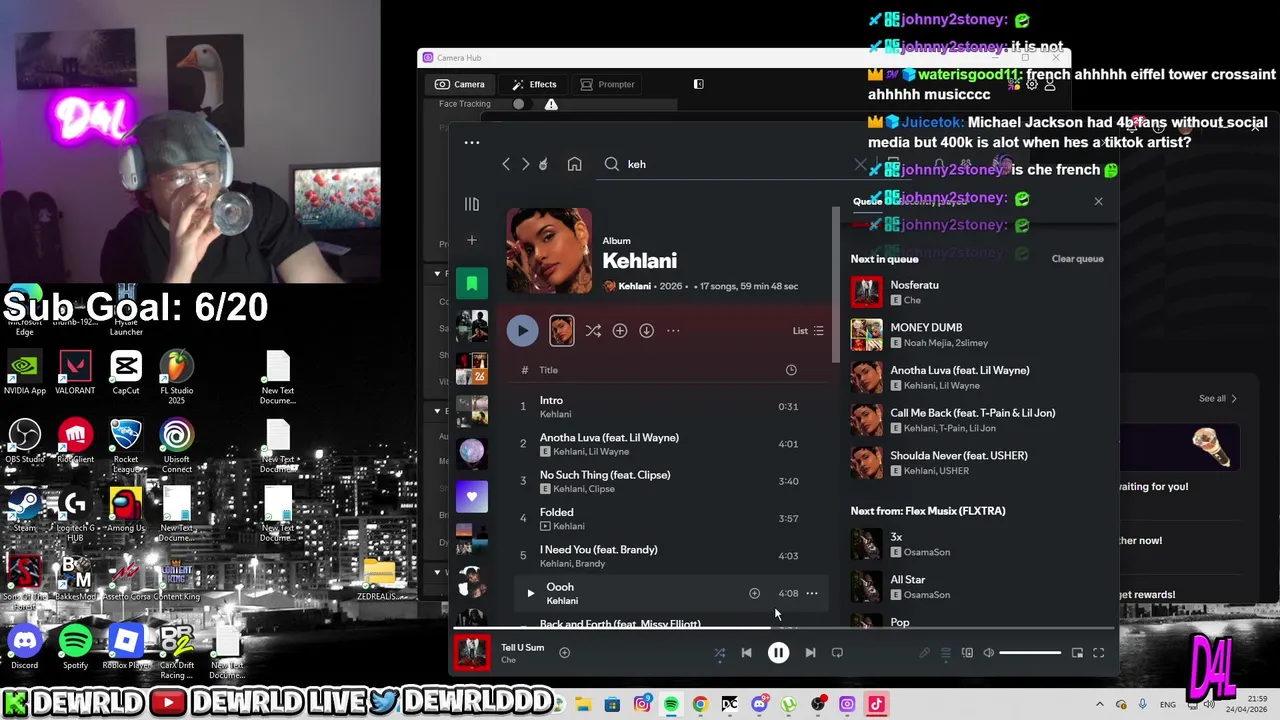Open more options for Kehlani album
The height and width of the screenshot is (720, 1280).
coord(673,331)
